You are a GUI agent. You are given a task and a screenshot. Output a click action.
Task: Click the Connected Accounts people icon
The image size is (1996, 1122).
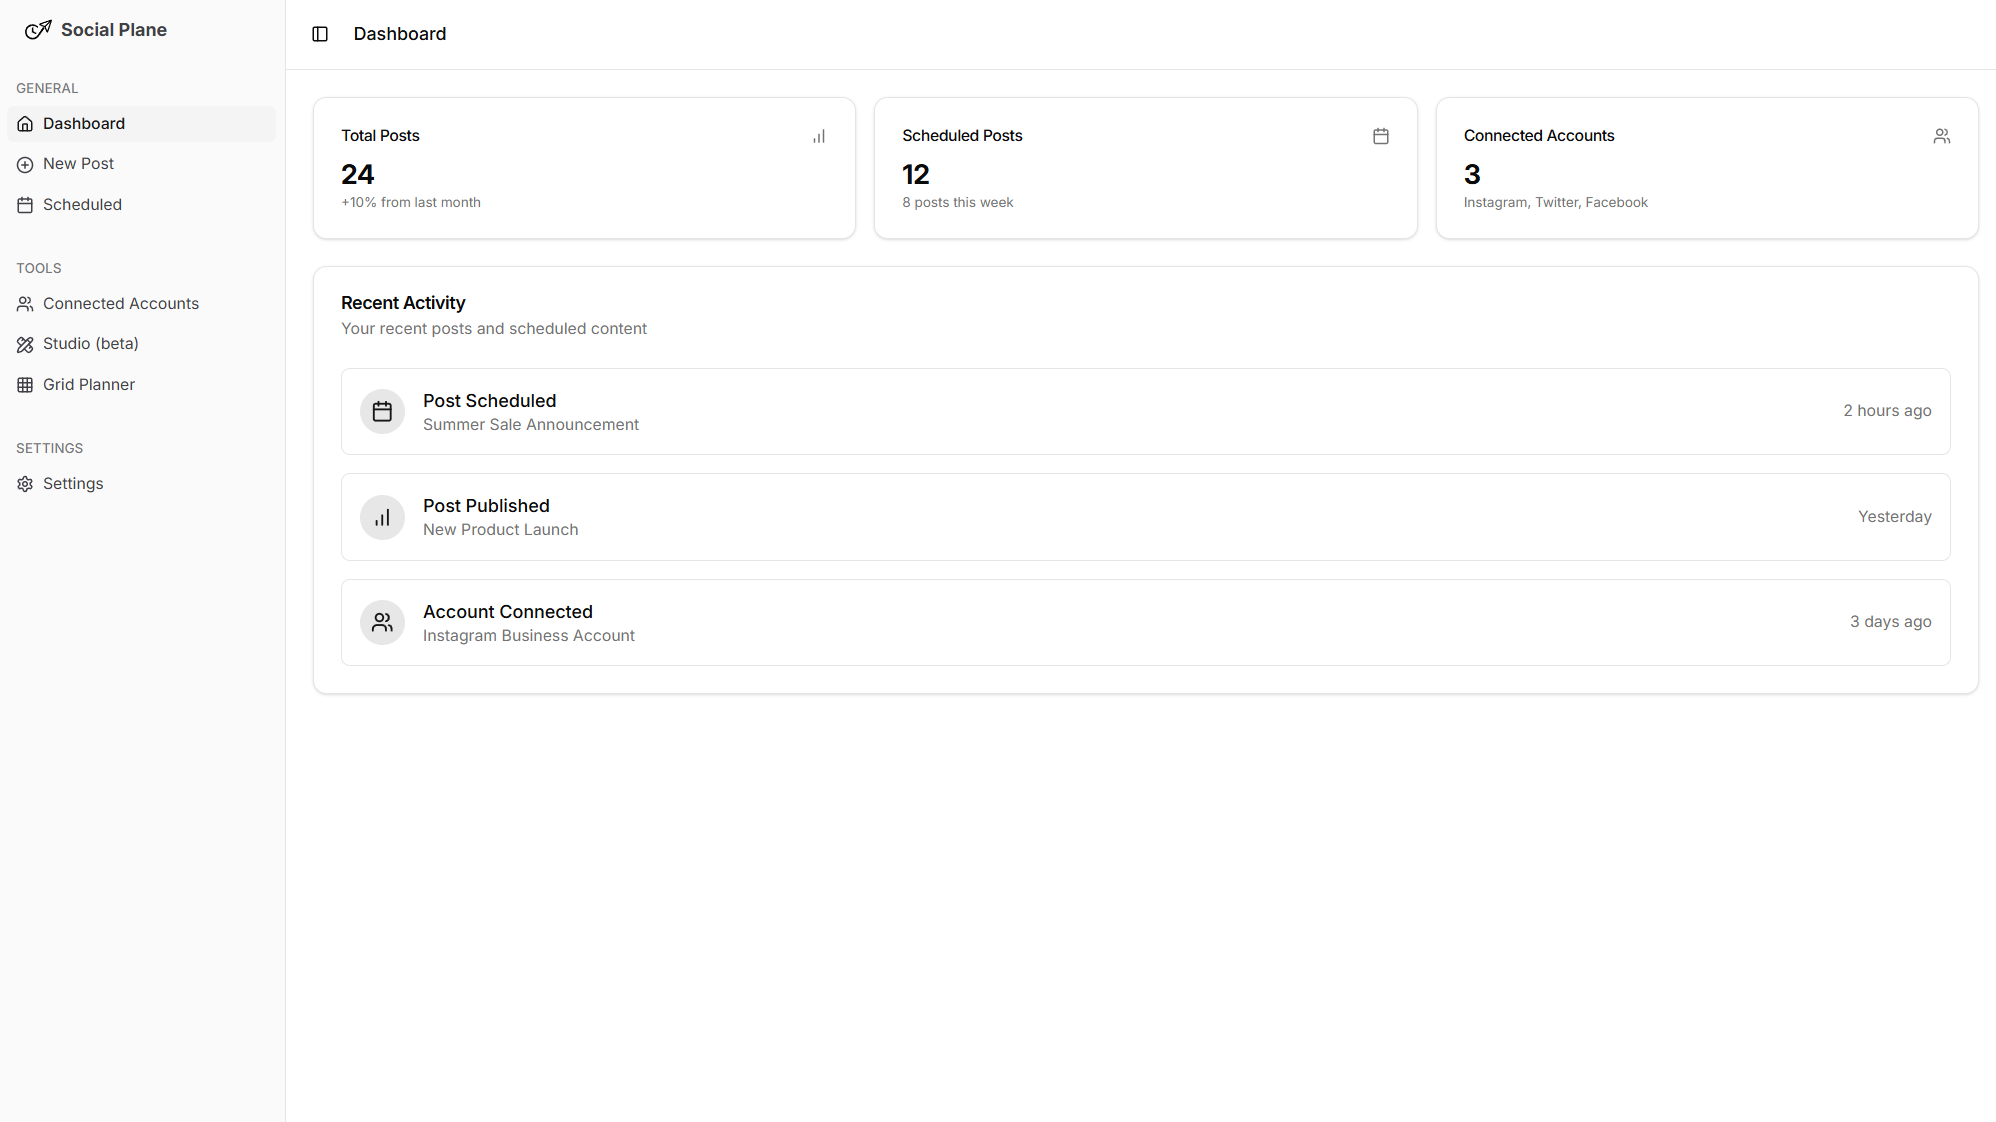point(1941,136)
